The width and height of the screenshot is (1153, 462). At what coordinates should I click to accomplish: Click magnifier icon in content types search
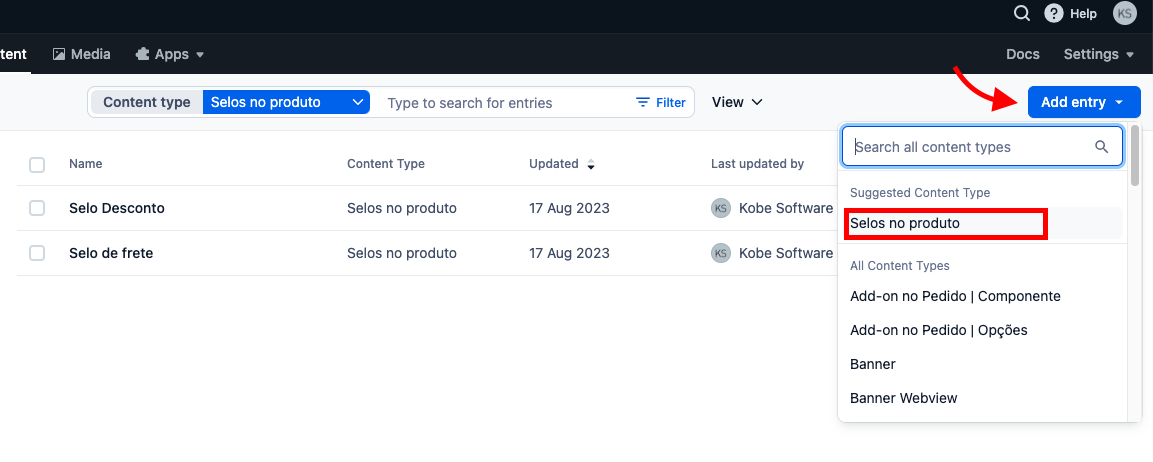[1102, 147]
